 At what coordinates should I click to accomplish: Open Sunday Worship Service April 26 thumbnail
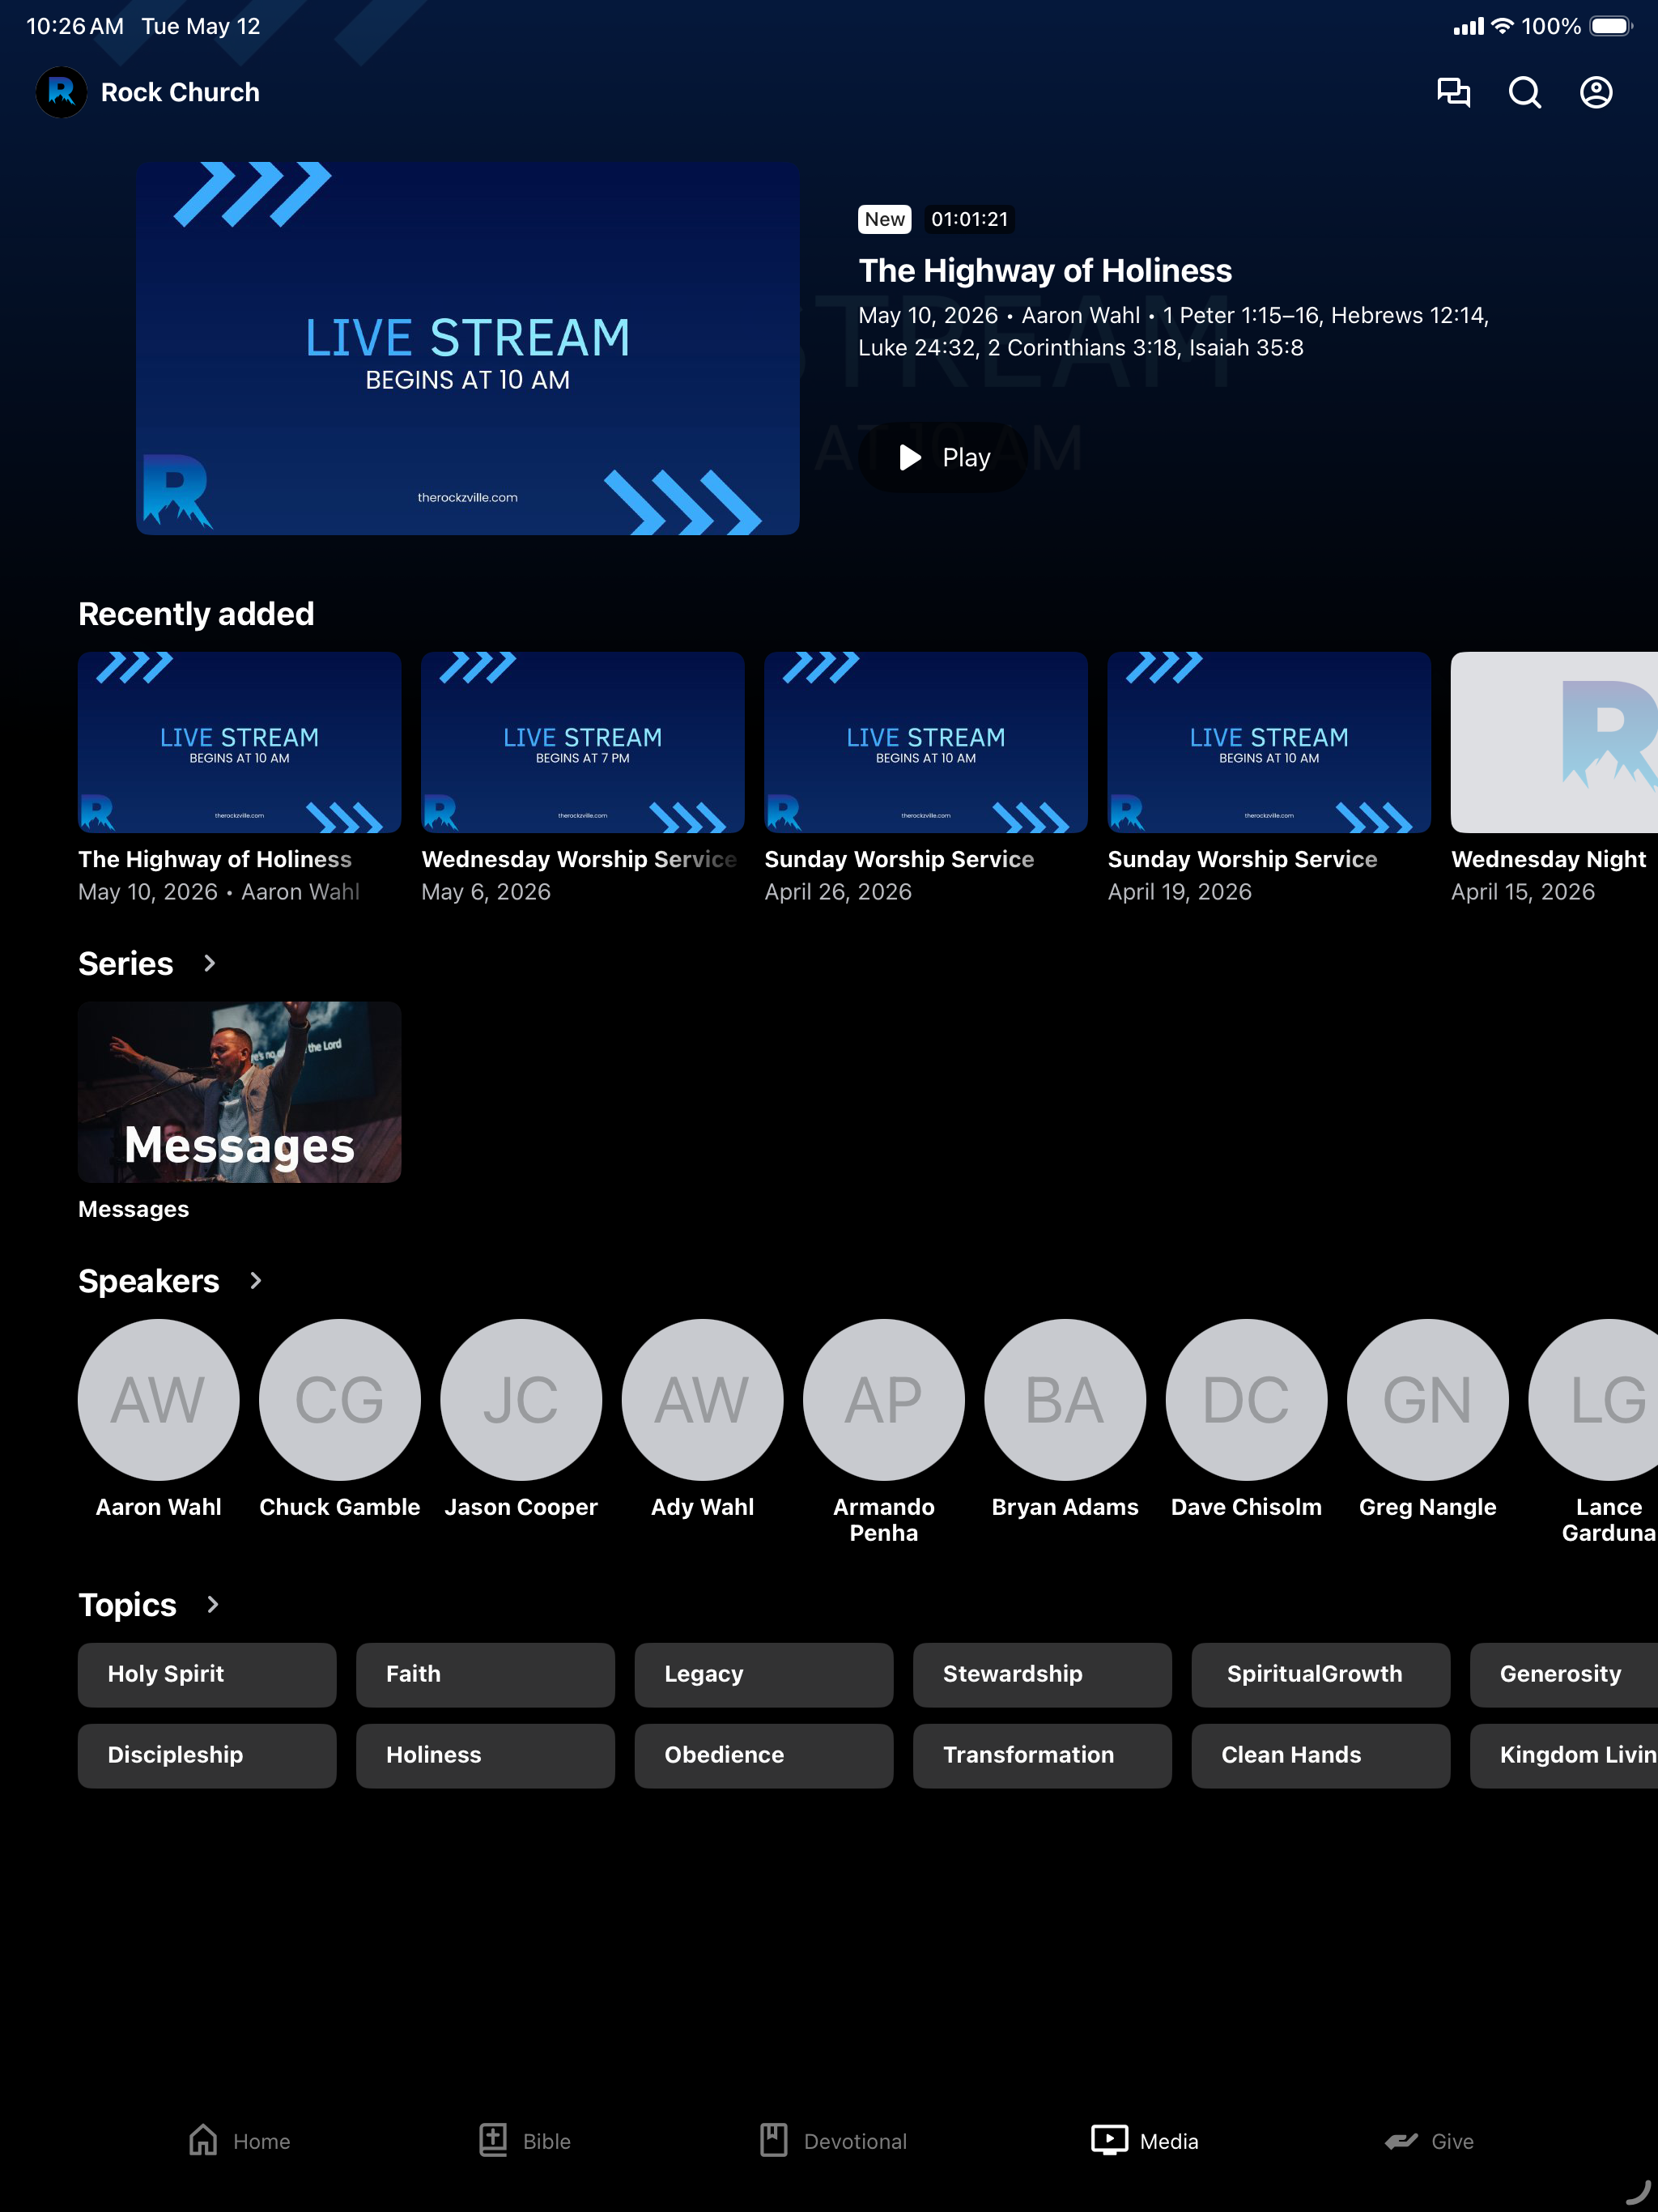[x=925, y=742]
